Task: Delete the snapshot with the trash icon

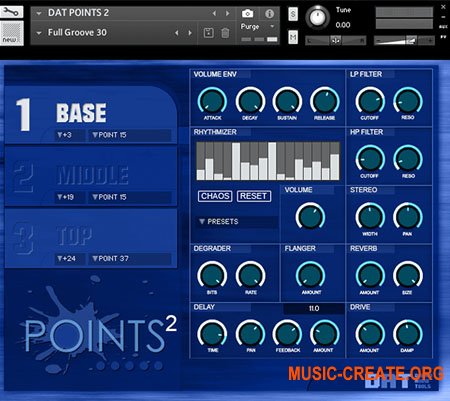Action: [x=225, y=33]
